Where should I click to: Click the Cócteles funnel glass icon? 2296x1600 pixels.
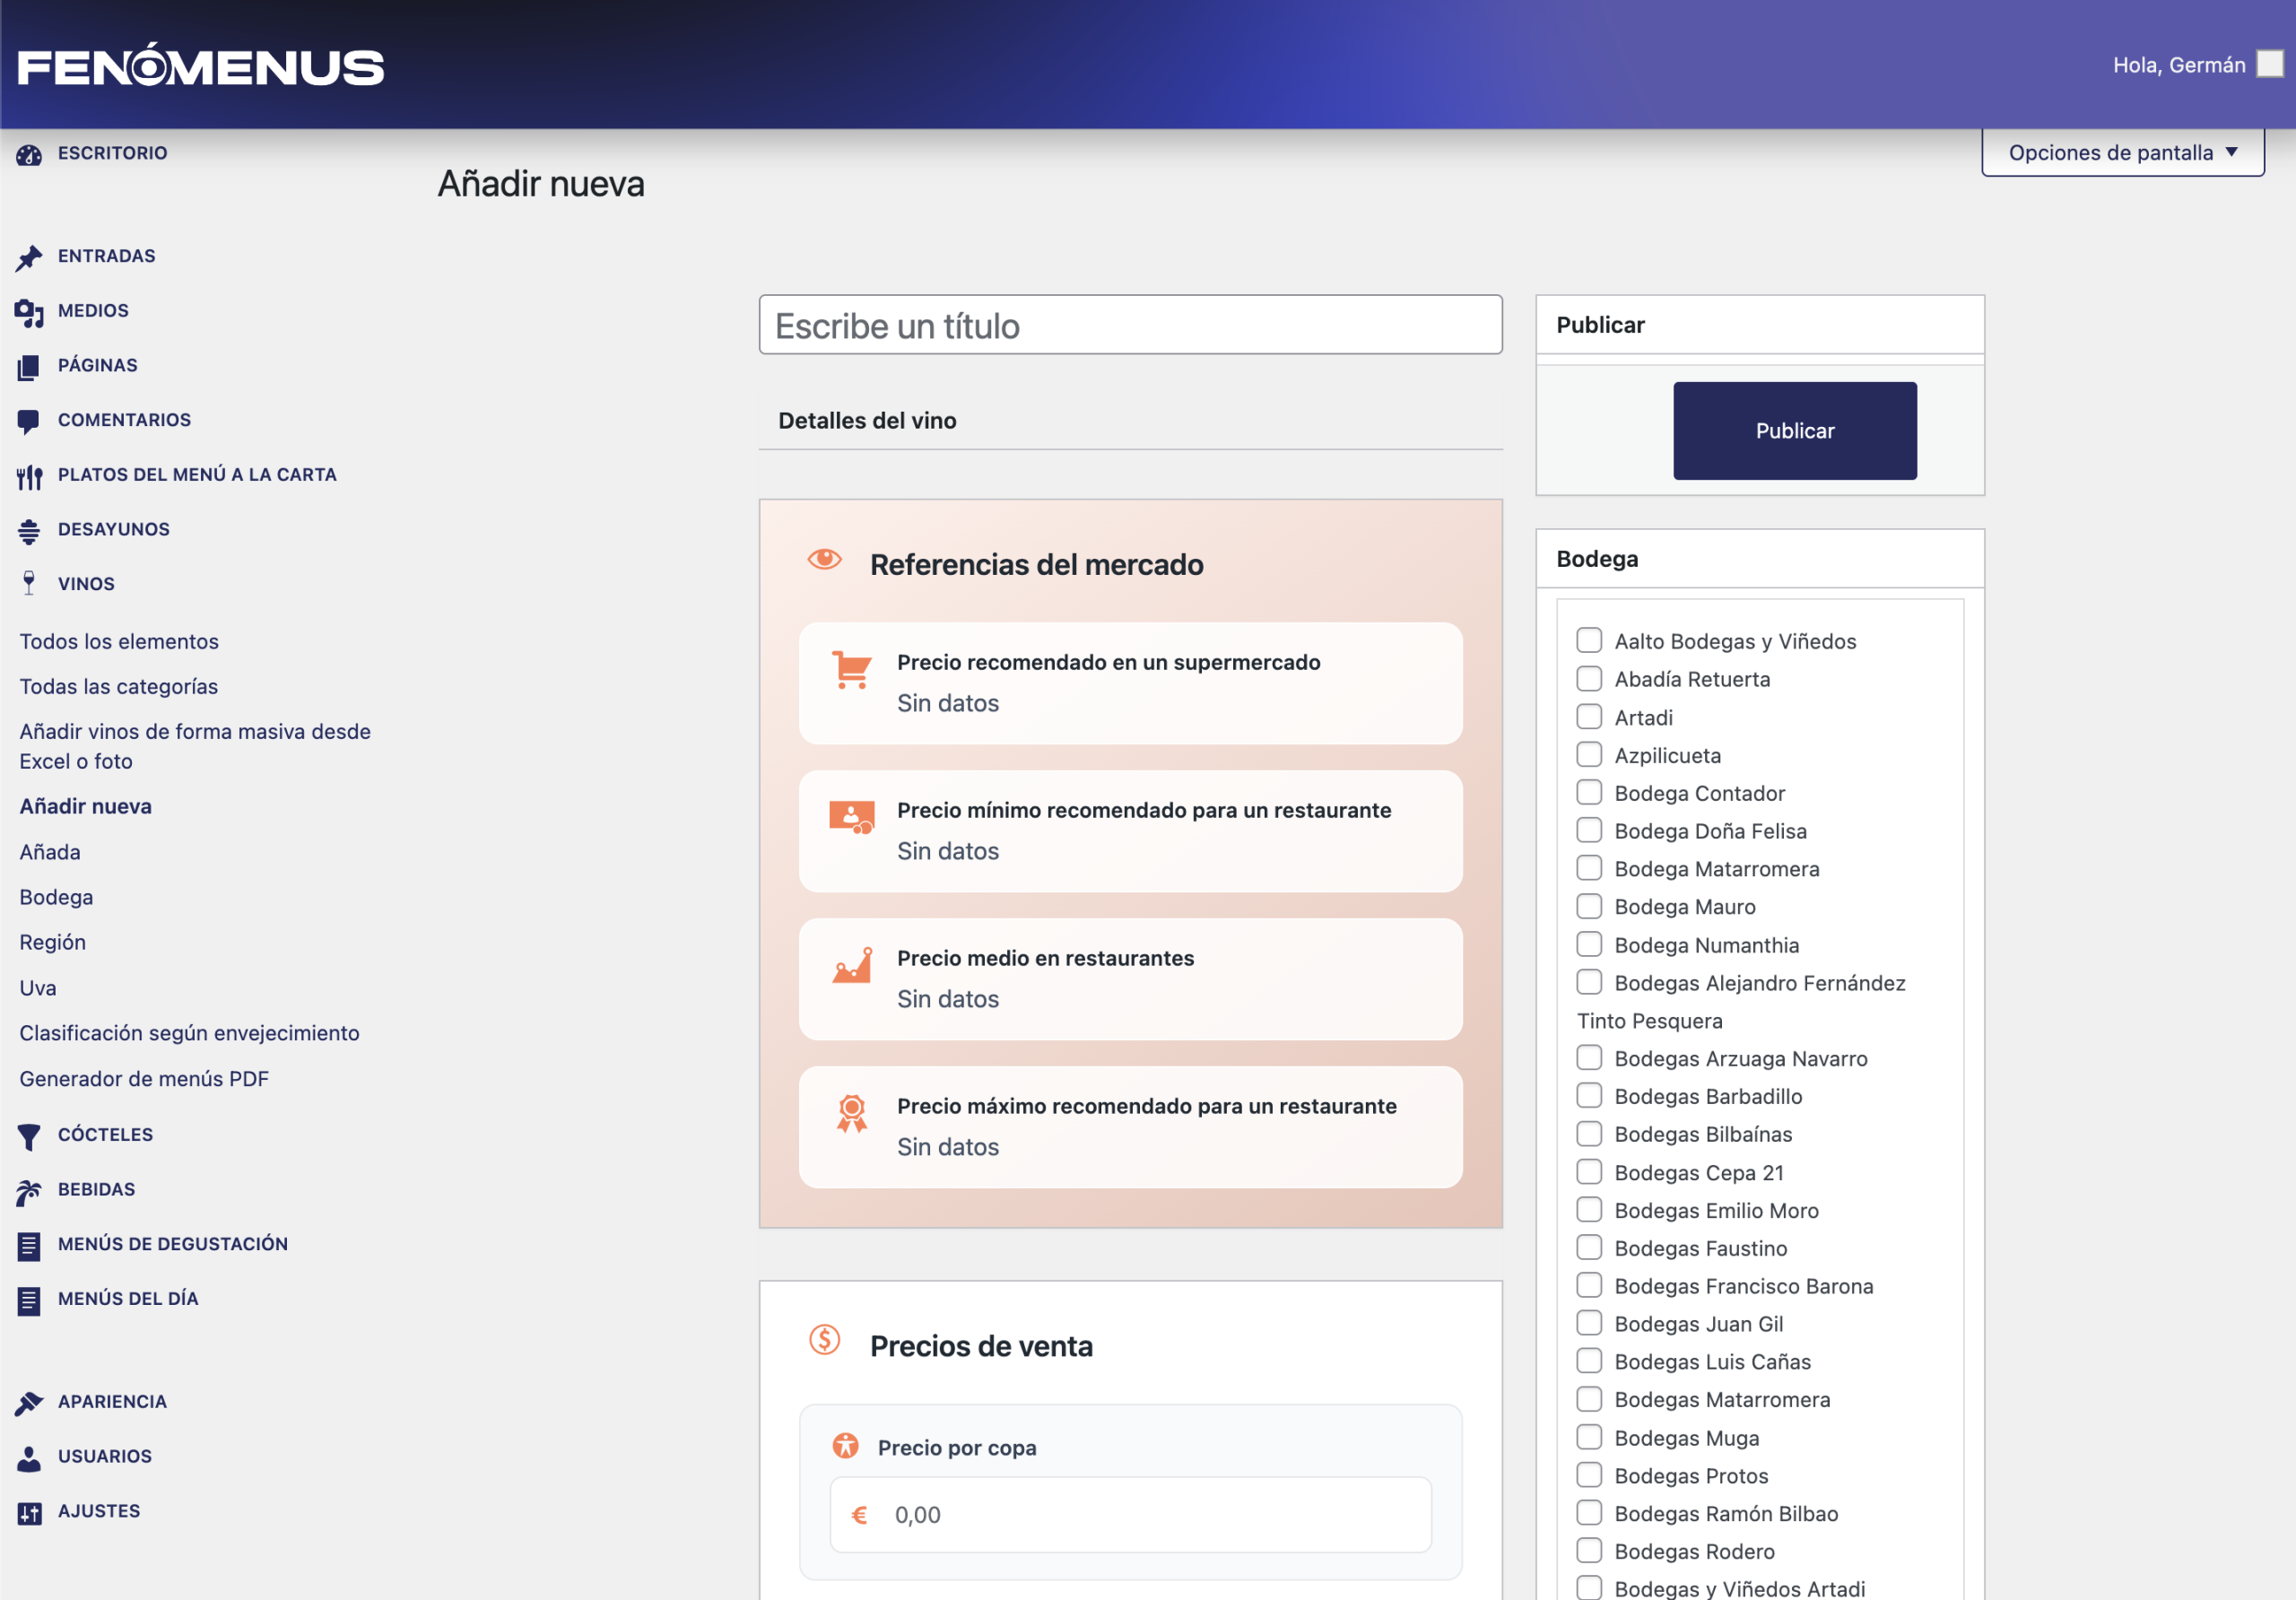tap(29, 1136)
